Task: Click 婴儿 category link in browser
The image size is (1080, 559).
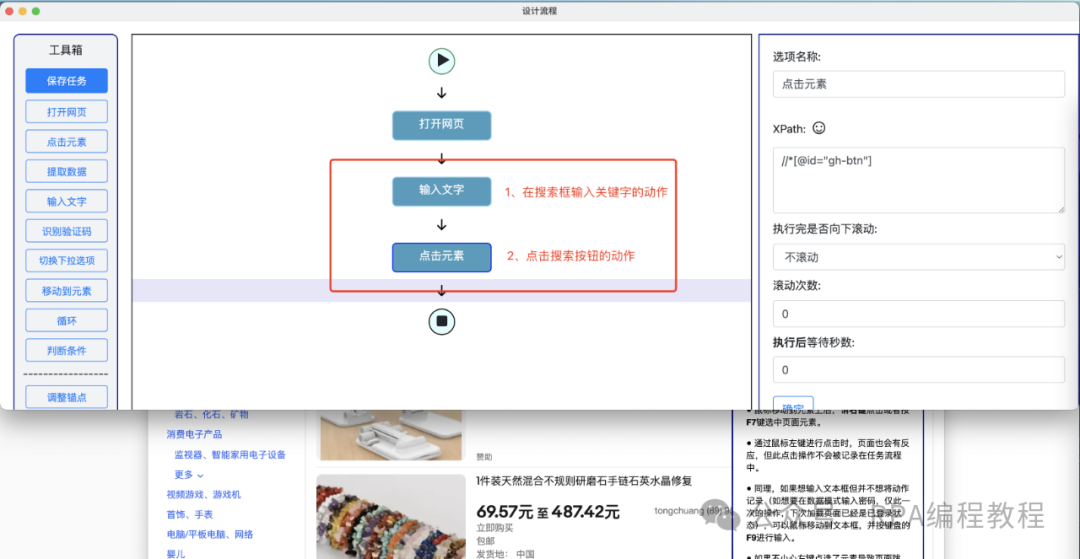Action: point(176,553)
